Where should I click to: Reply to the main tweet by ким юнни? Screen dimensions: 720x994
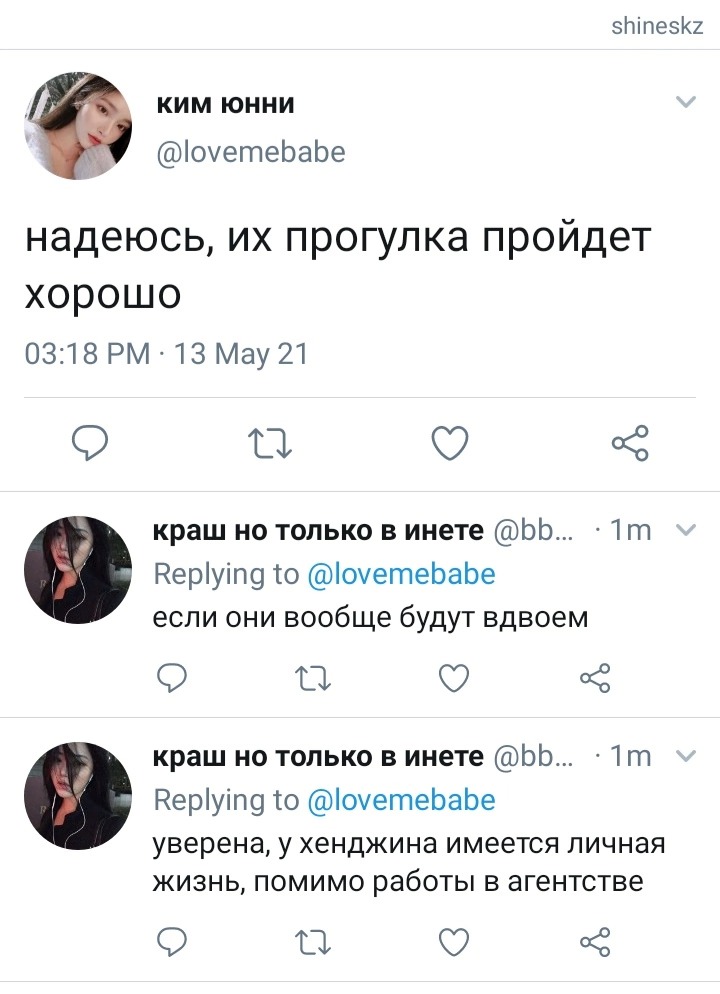click(89, 442)
